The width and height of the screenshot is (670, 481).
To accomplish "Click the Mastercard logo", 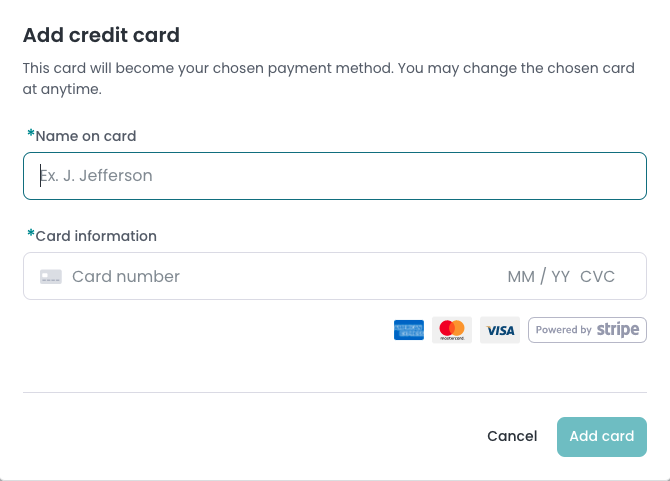I will [452, 330].
